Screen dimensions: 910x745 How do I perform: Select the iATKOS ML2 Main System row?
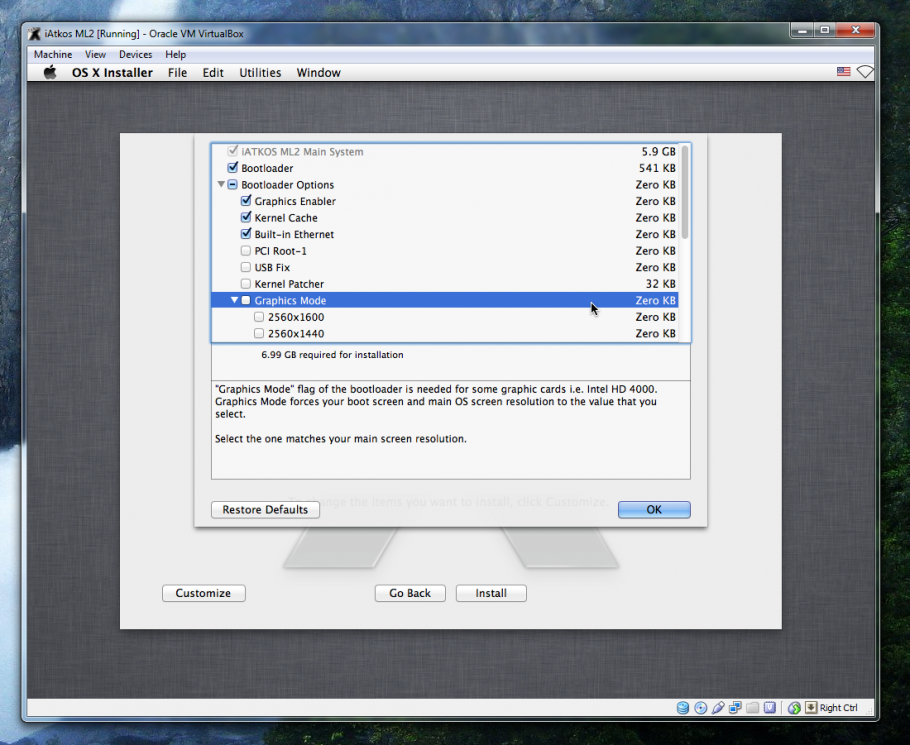pos(445,151)
